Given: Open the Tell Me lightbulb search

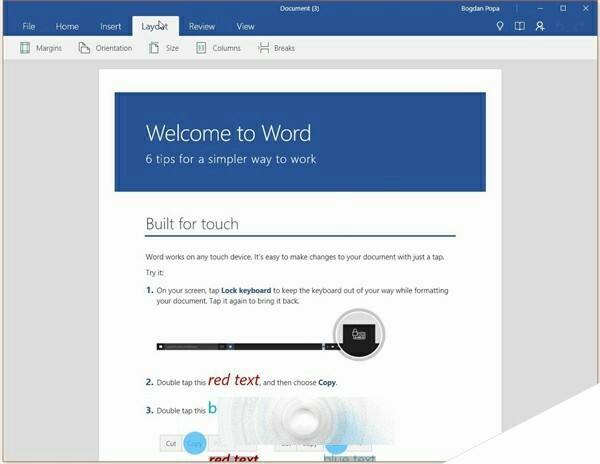Looking at the screenshot, I should click(x=500, y=26).
